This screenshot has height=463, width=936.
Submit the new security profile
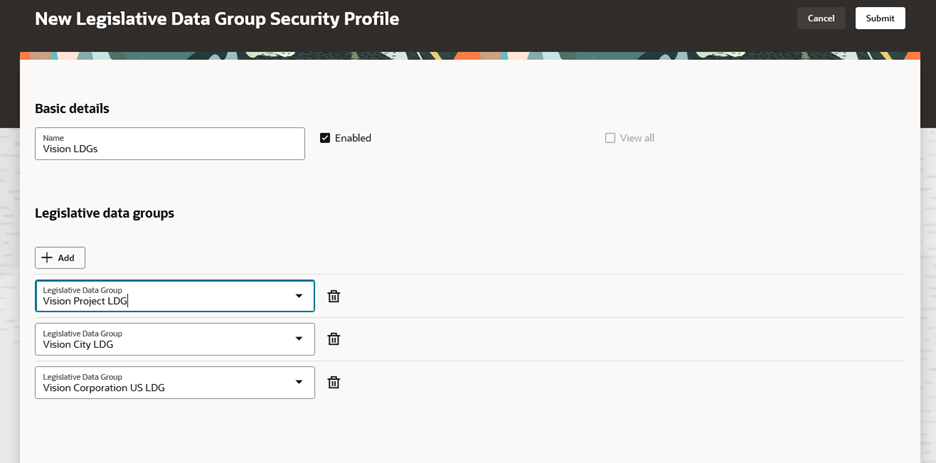[x=880, y=18]
